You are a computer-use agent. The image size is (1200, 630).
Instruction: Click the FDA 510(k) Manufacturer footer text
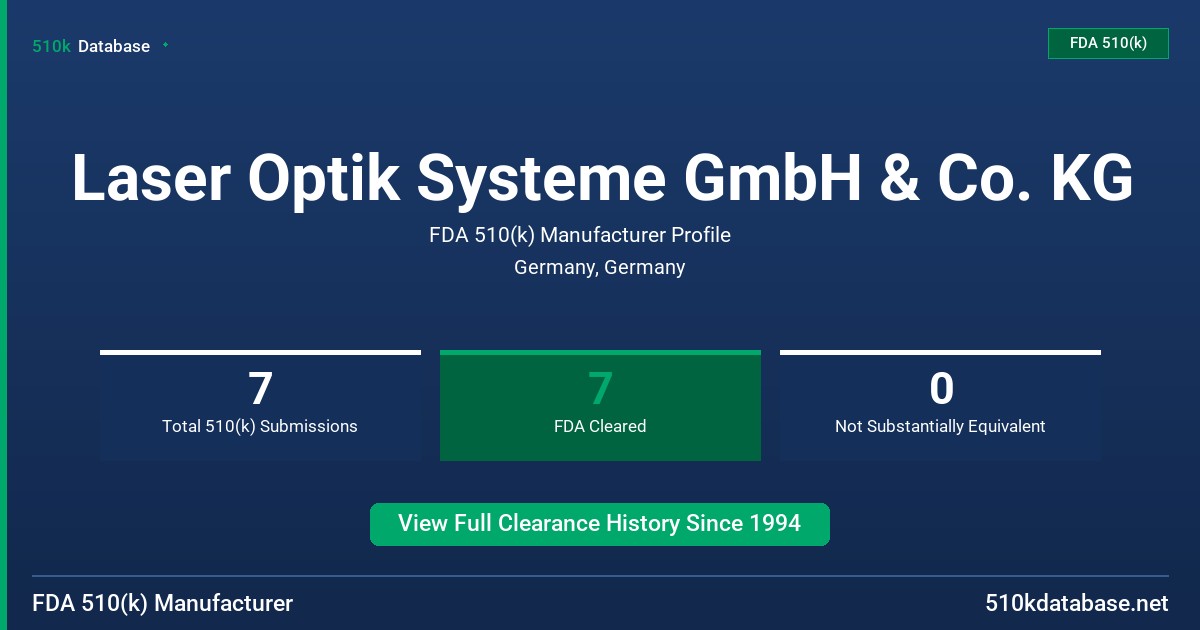[163, 603]
